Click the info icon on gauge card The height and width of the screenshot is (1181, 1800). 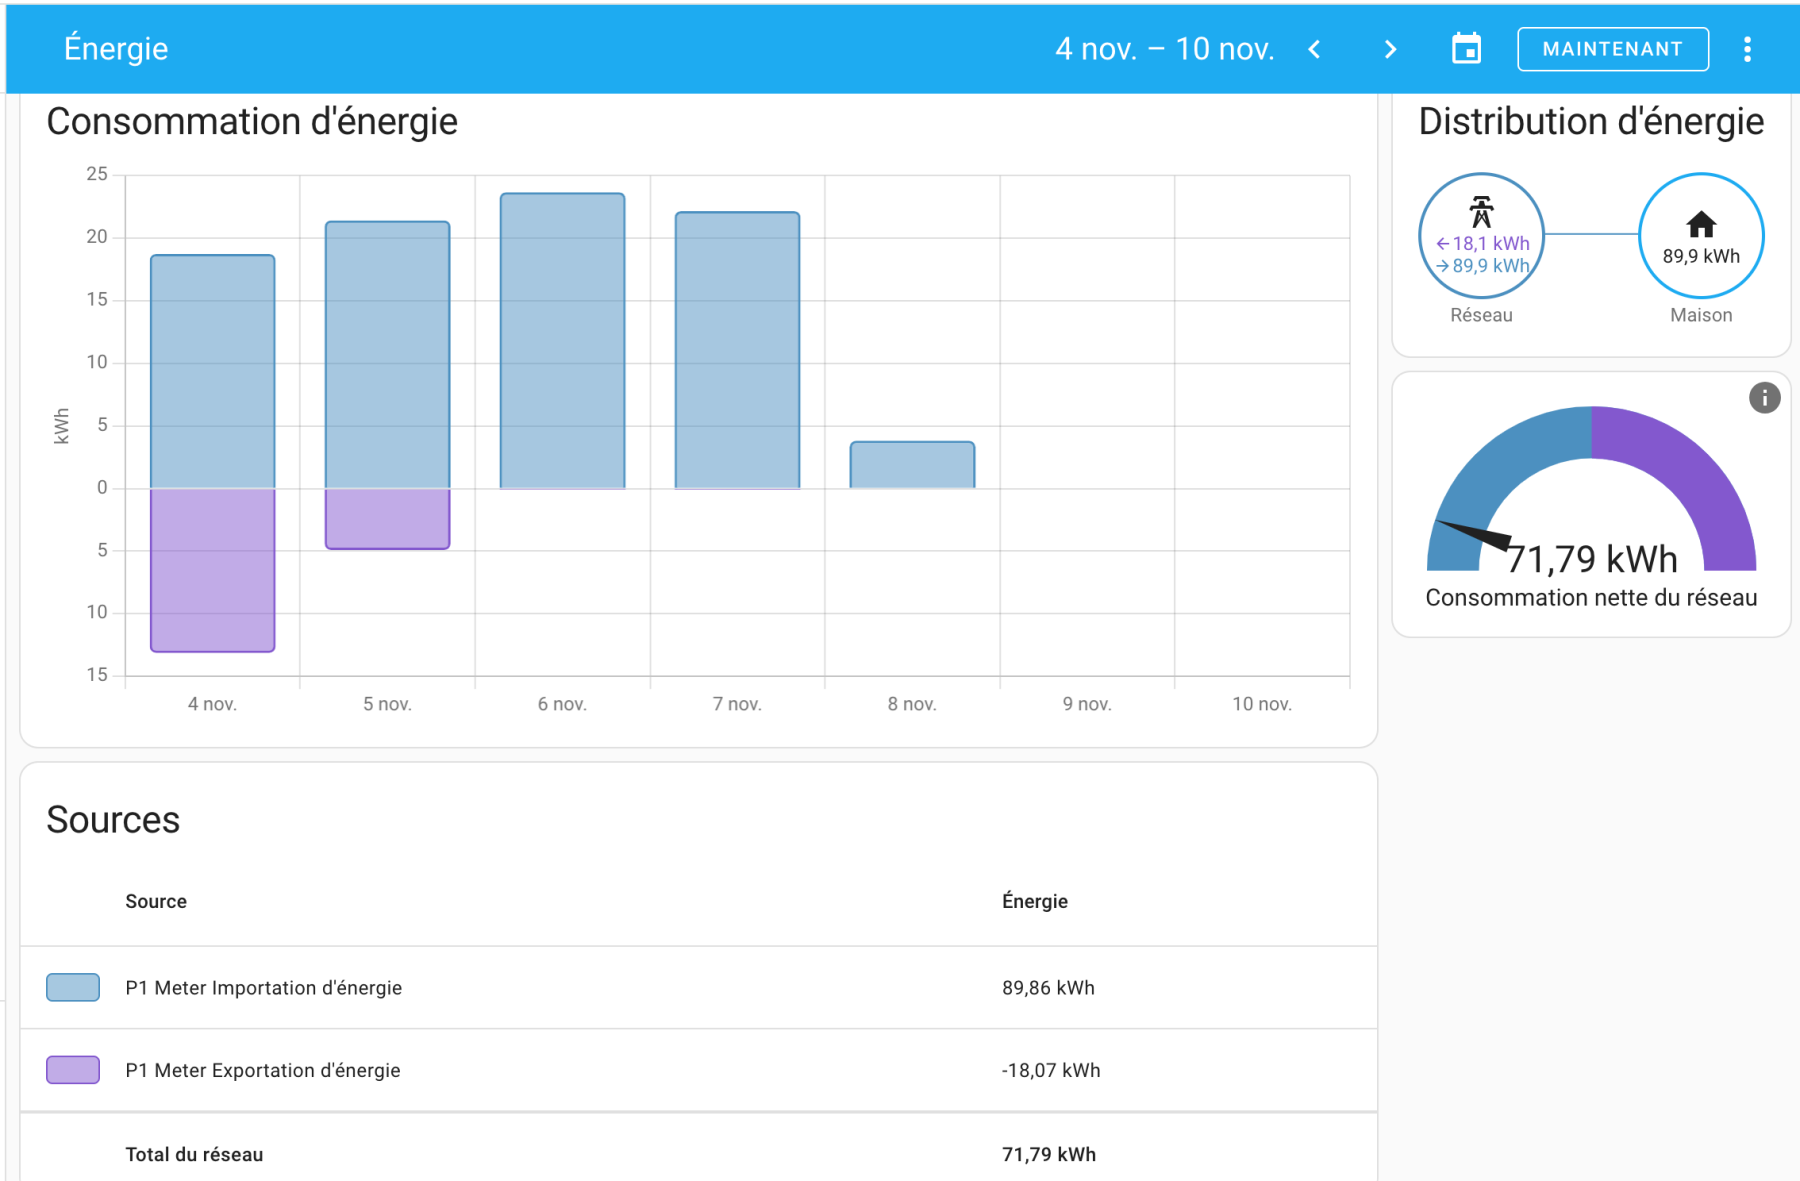click(x=1764, y=398)
